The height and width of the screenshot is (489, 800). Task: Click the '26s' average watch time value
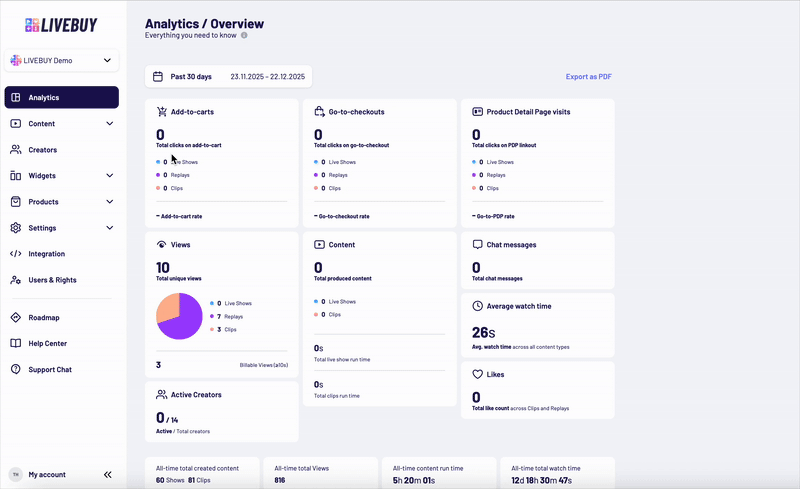click(x=483, y=333)
